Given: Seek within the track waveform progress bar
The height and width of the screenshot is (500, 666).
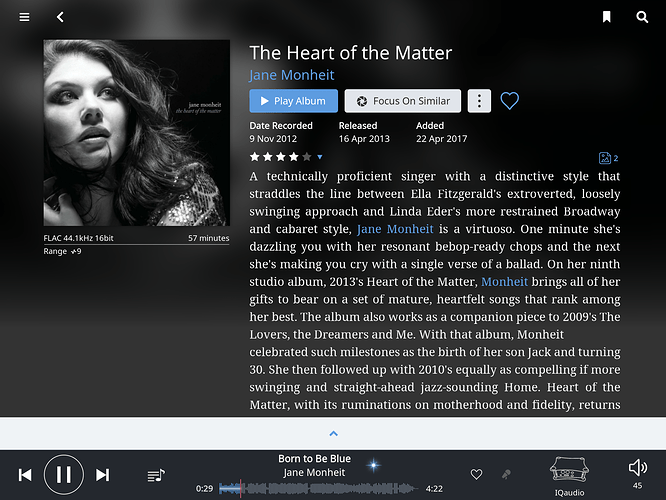Looking at the screenshot, I should [x=318, y=489].
